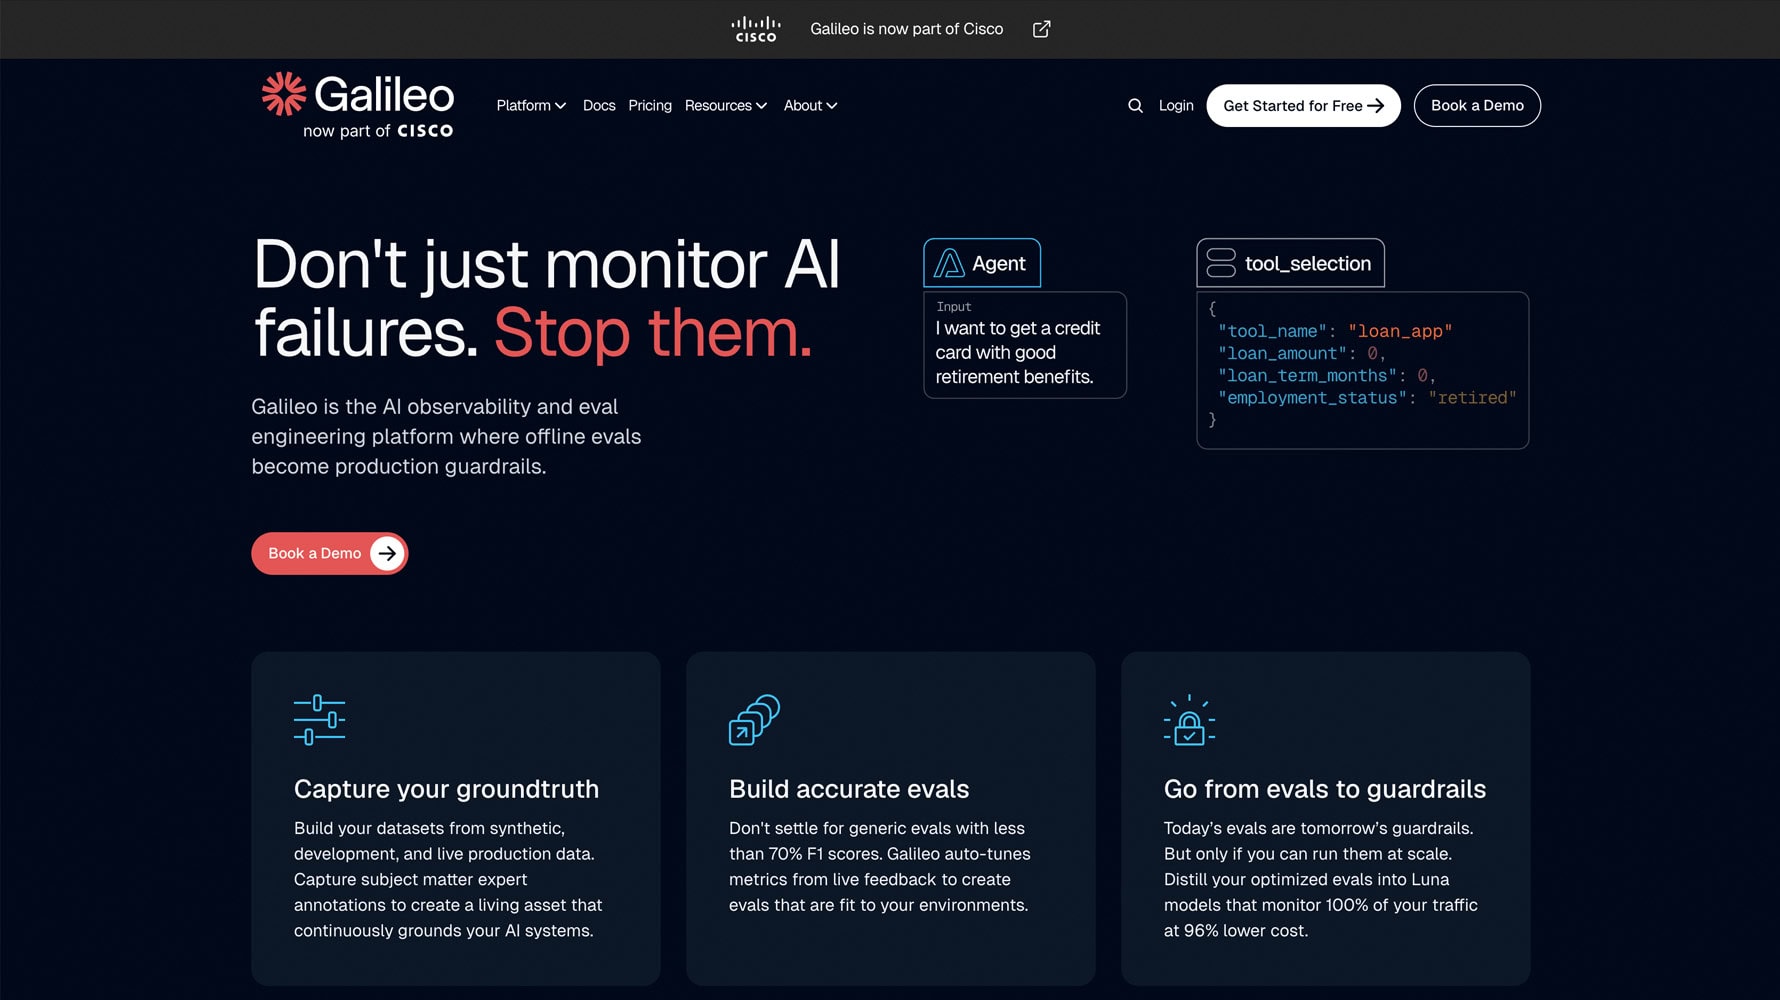Click the red 'Stop them.' headline text
This screenshot has height=1000, width=1780.
653,333
